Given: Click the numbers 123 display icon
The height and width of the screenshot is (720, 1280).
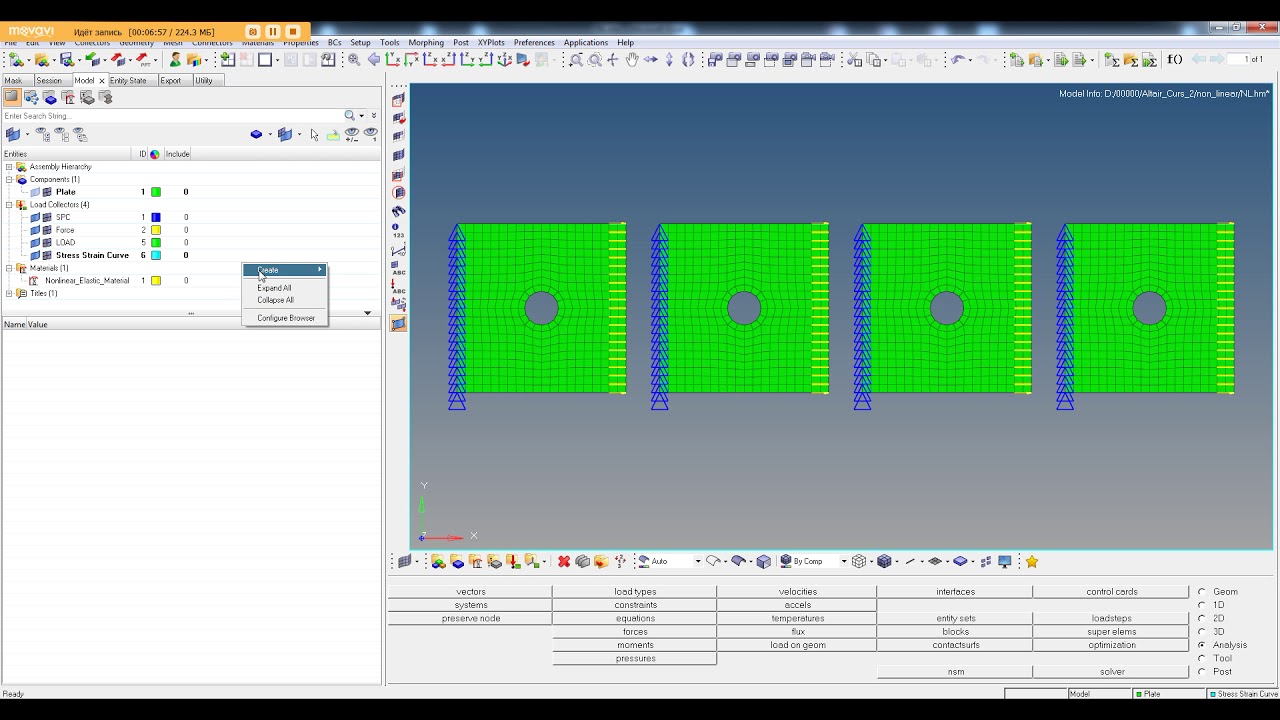Looking at the screenshot, I should (398, 230).
